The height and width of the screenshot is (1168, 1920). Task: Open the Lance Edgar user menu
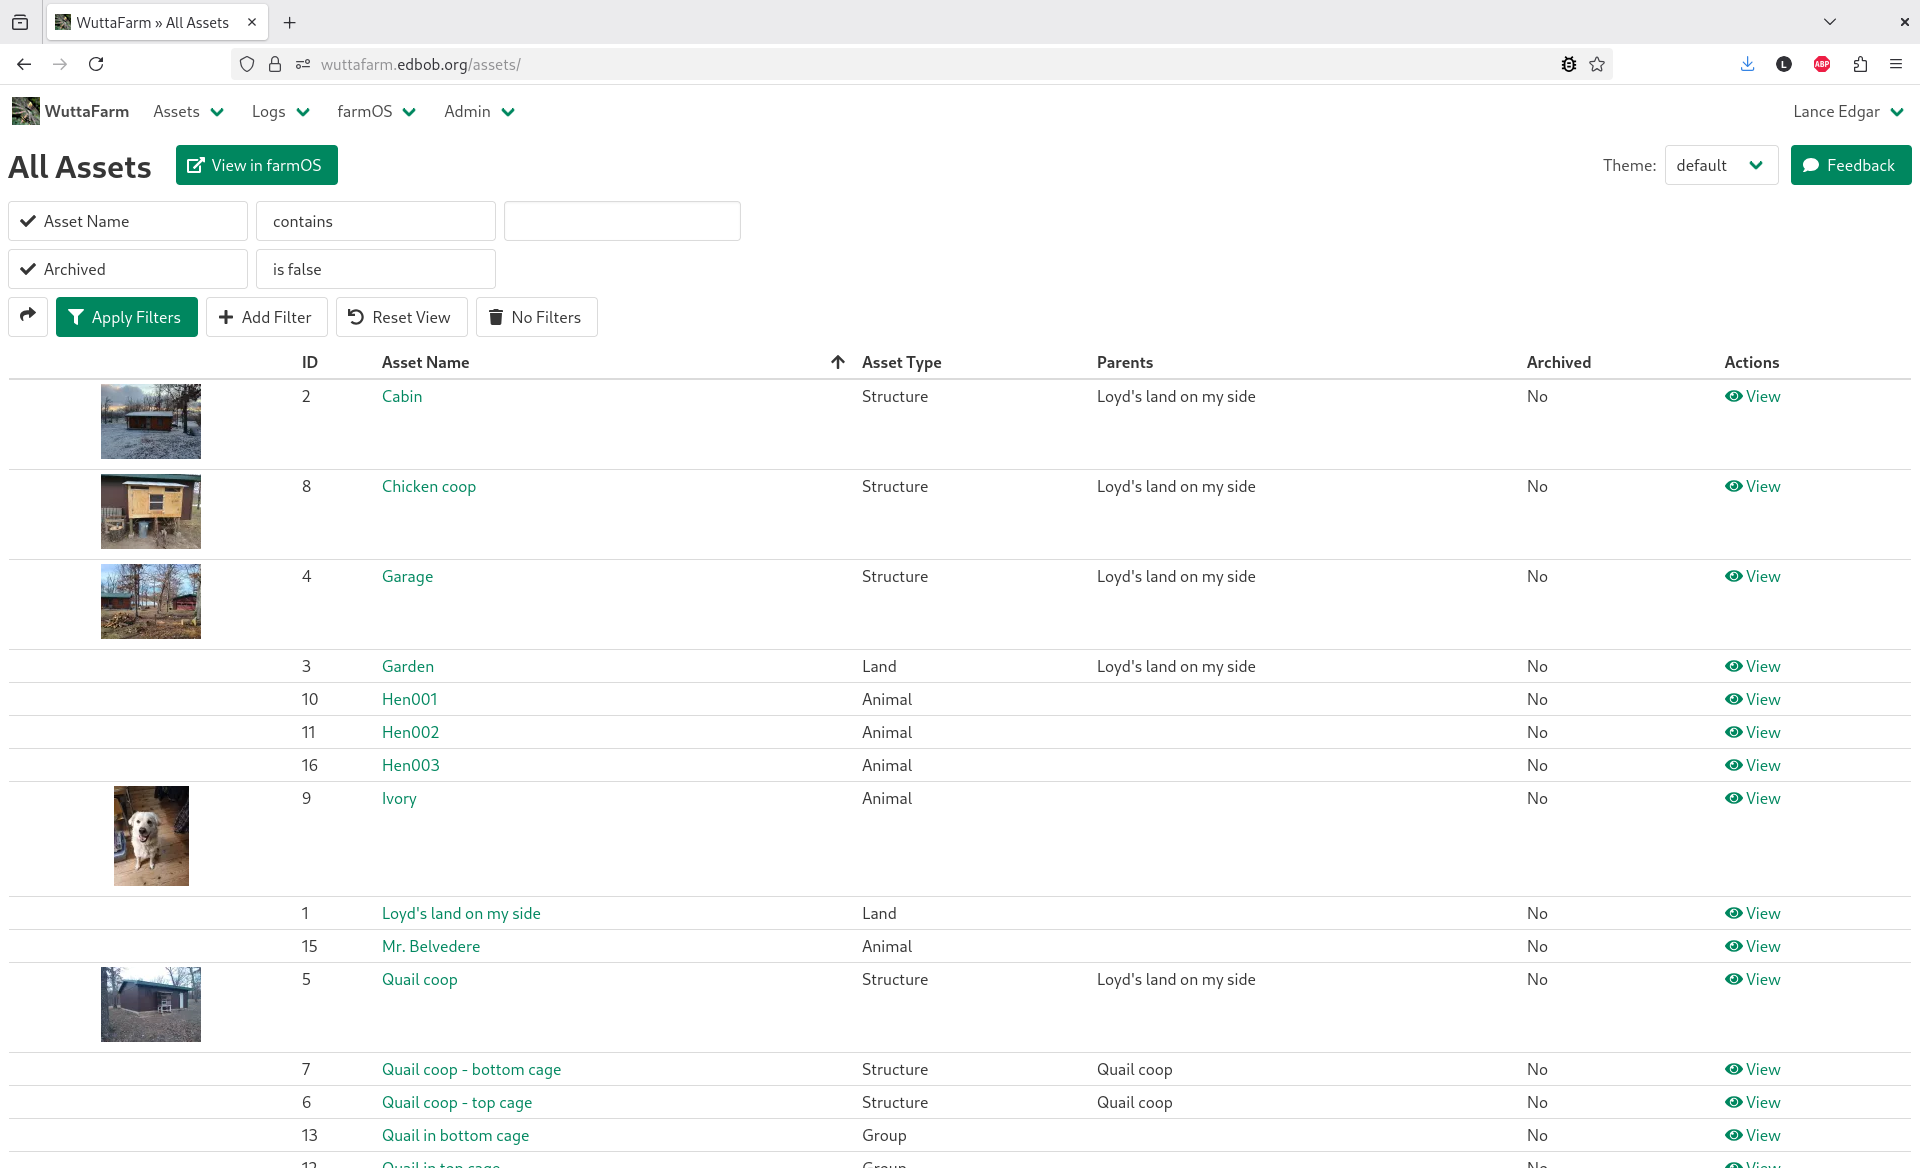(1846, 111)
